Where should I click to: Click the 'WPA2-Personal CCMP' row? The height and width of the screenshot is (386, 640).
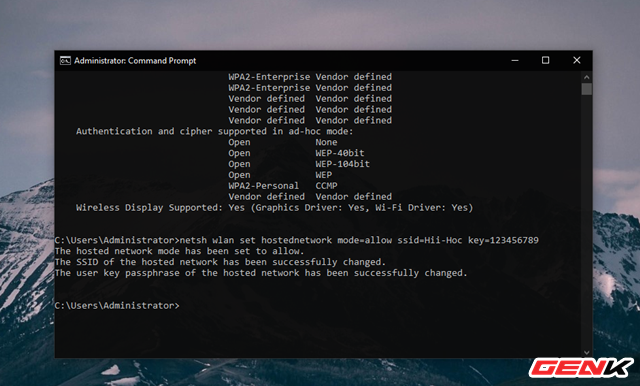(x=283, y=186)
